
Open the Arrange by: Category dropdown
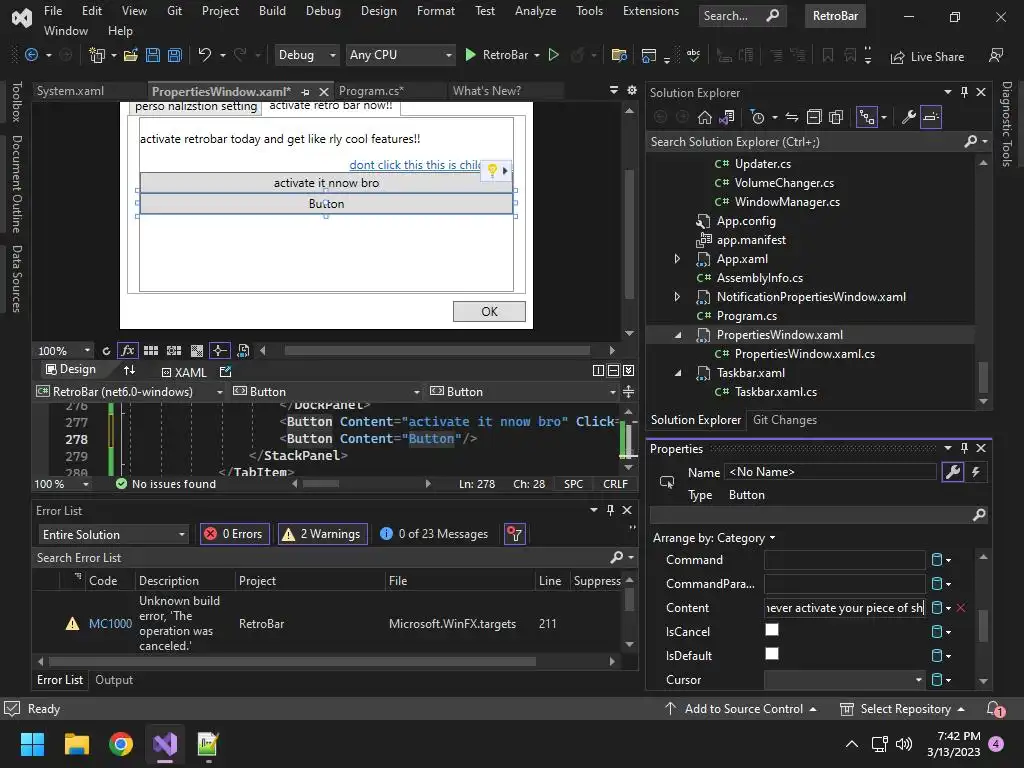pyautogui.click(x=714, y=538)
